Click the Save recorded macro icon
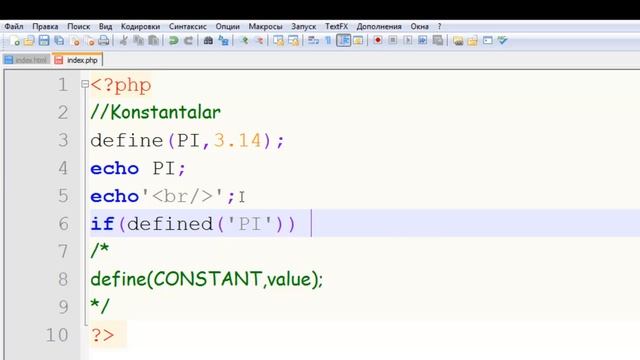This screenshot has width=640, height=360. point(438,40)
